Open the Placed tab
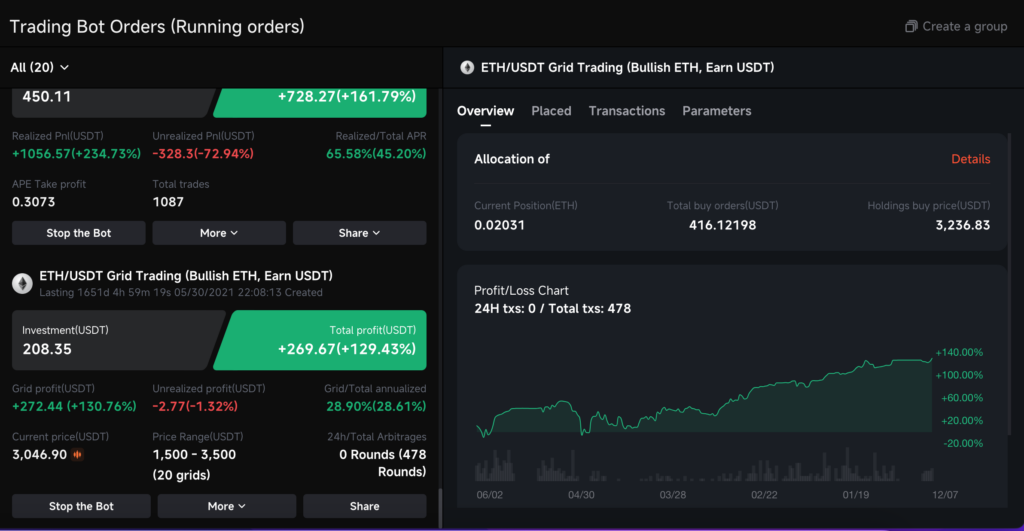Screen dimensions: 1024x531 pos(551,111)
